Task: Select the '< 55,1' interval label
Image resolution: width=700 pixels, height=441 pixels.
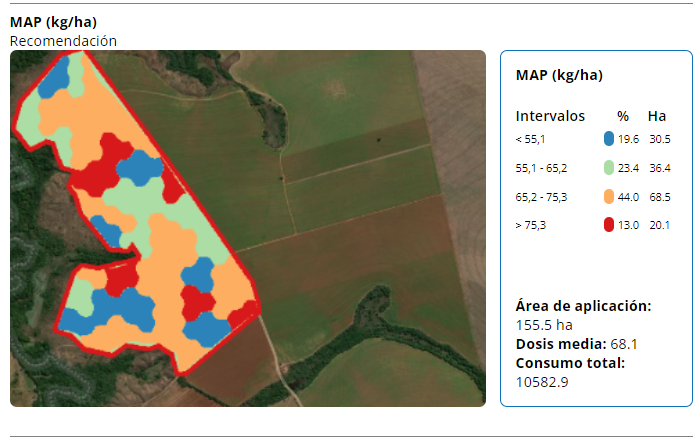Action: click(x=530, y=139)
